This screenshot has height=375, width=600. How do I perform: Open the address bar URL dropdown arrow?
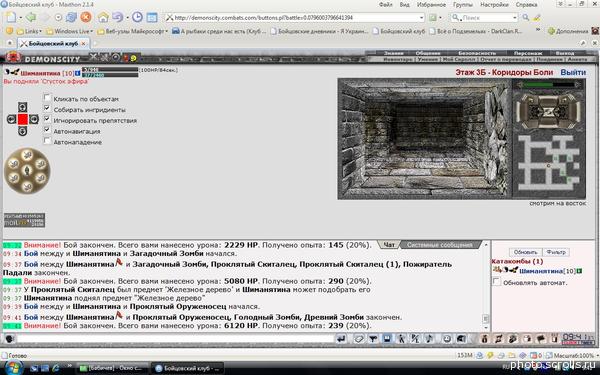(x=421, y=18)
